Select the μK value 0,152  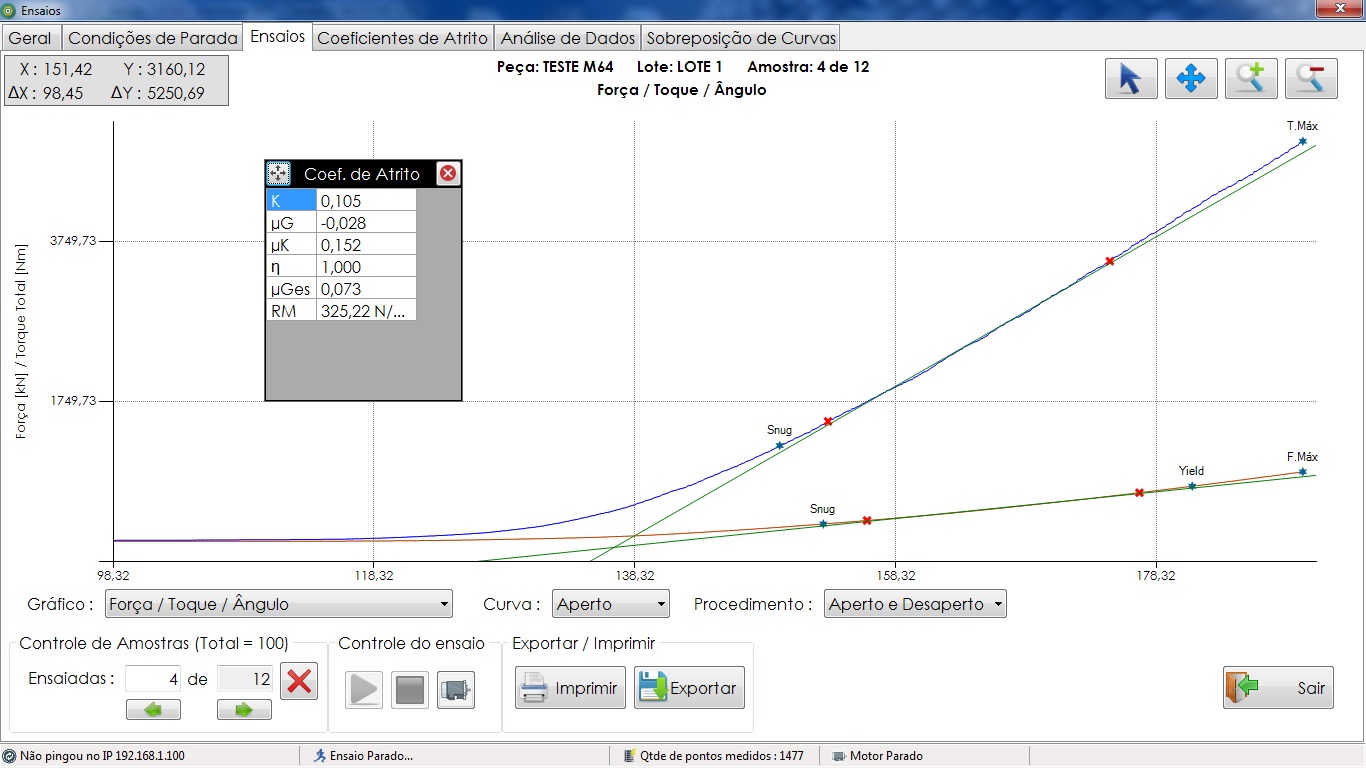(366, 245)
